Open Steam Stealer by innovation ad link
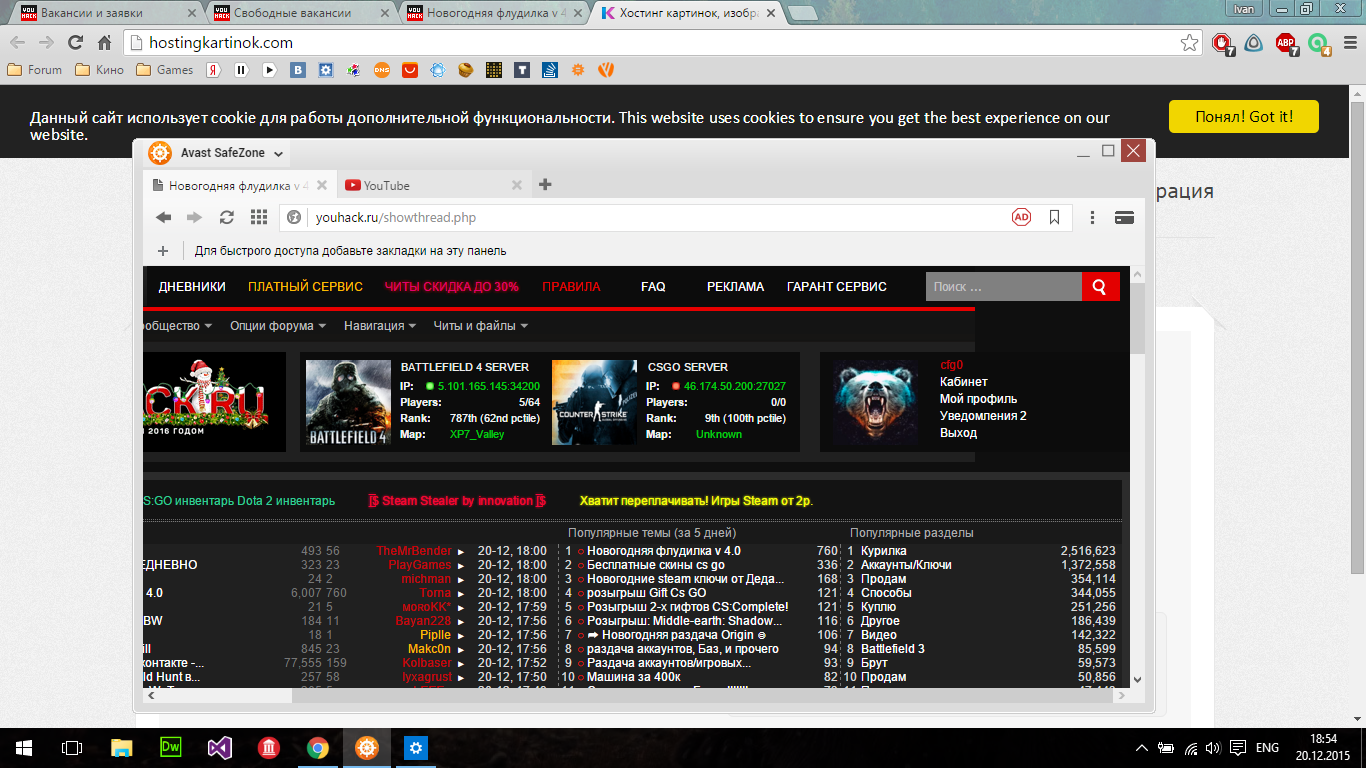Image resolution: width=1366 pixels, height=768 pixels. [x=457, y=501]
